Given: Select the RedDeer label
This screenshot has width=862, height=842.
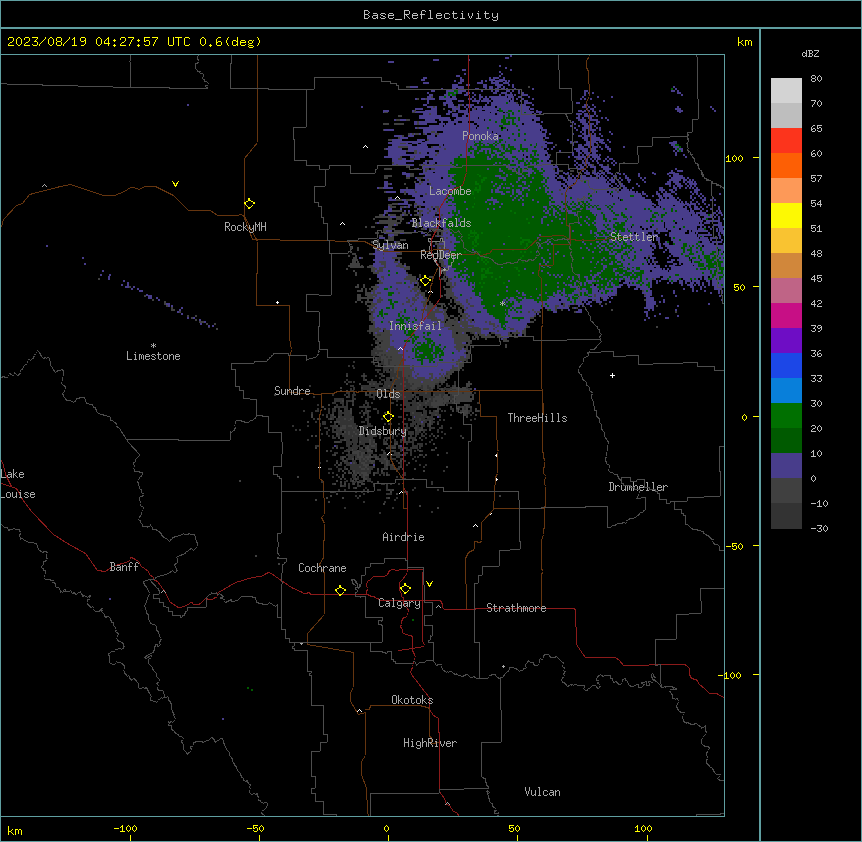Looking at the screenshot, I should pos(441,255).
